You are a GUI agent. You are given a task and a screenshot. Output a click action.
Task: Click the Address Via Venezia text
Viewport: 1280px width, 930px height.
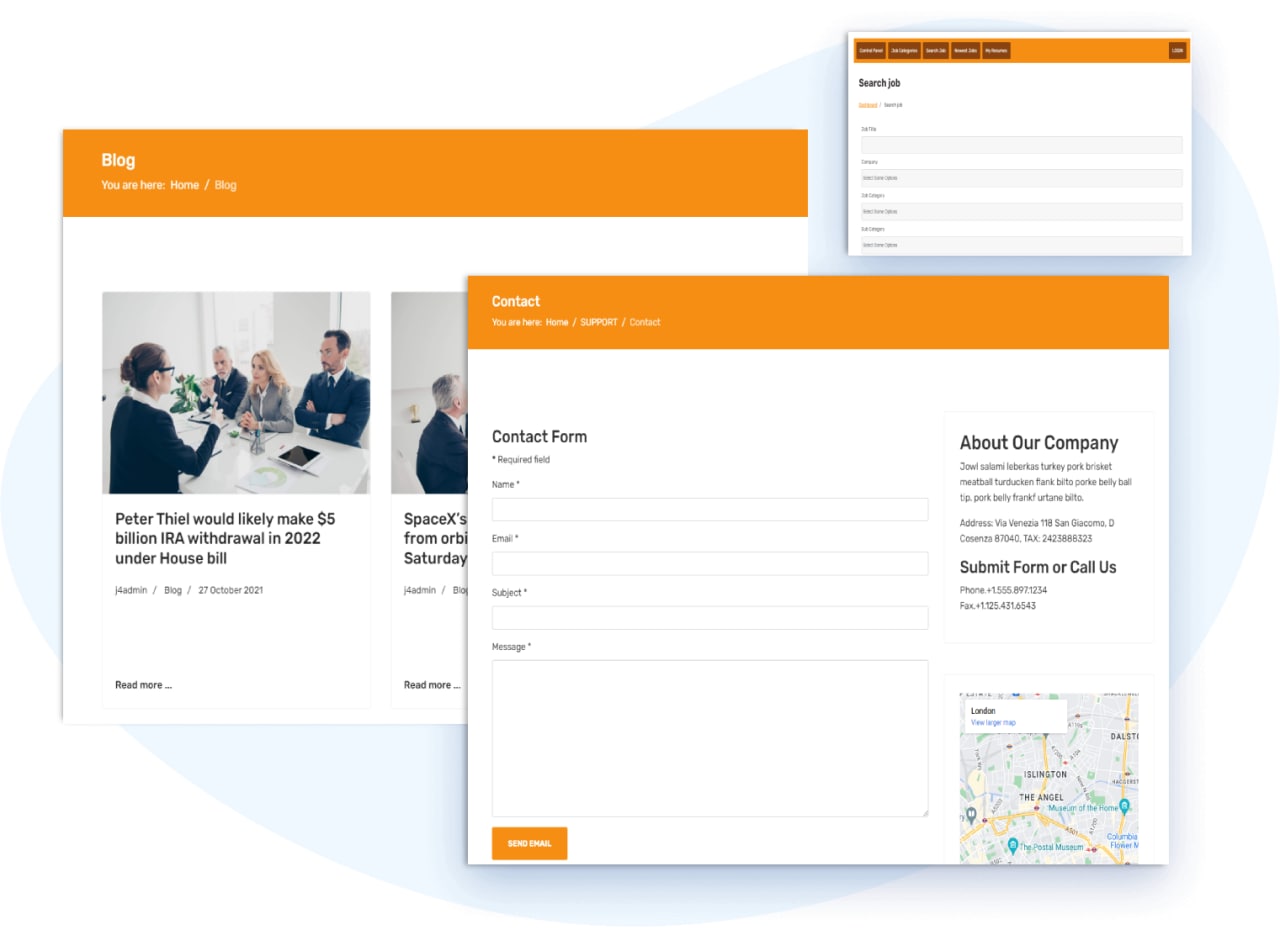click(1037, 531)
